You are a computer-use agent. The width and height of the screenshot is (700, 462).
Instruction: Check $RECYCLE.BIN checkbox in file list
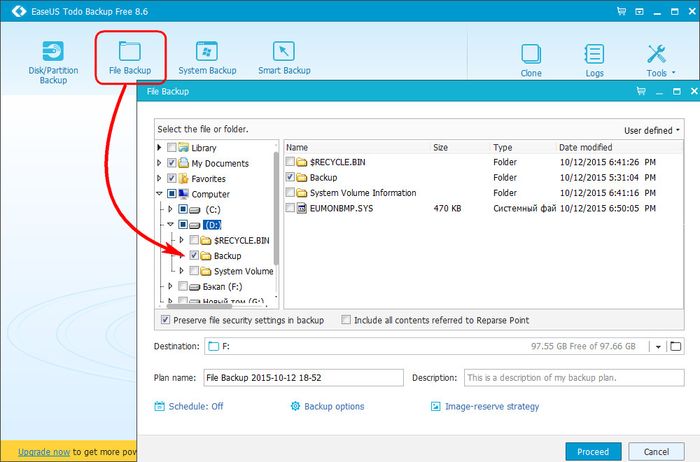pos(290,162)
